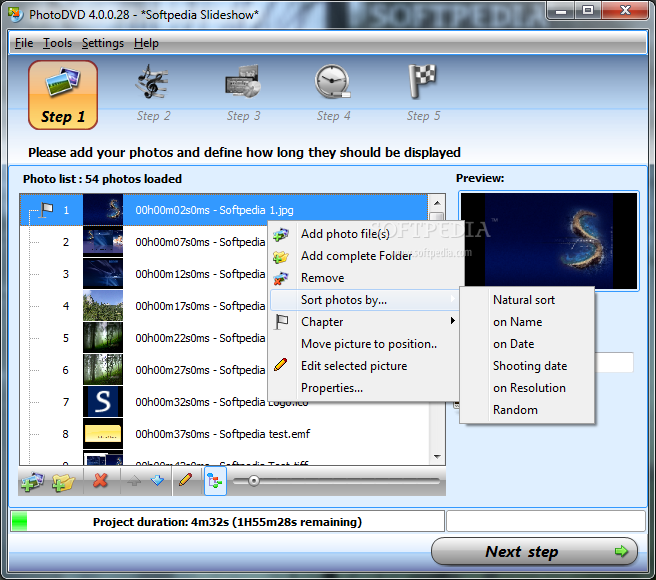This screenshot has height=580, width=656.
Task: Click the add photo files toolbar icon
Action: tap(32, 481)
